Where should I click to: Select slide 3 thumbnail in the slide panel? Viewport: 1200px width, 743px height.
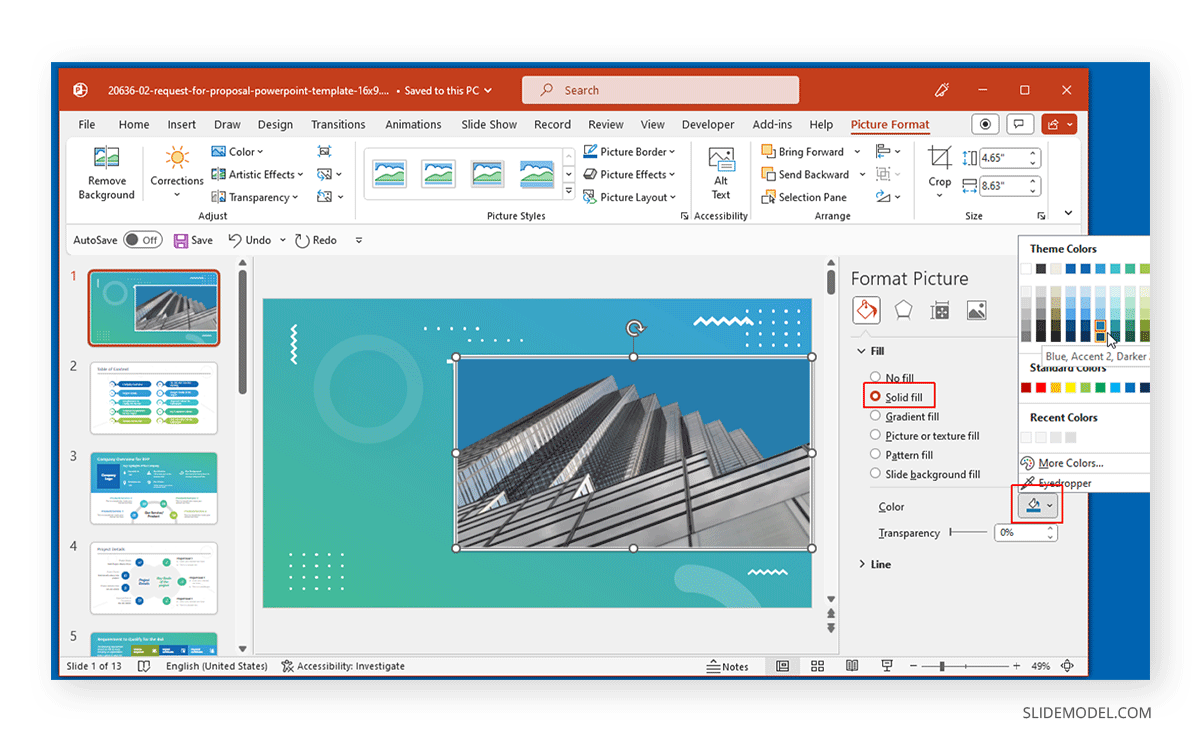154,486
